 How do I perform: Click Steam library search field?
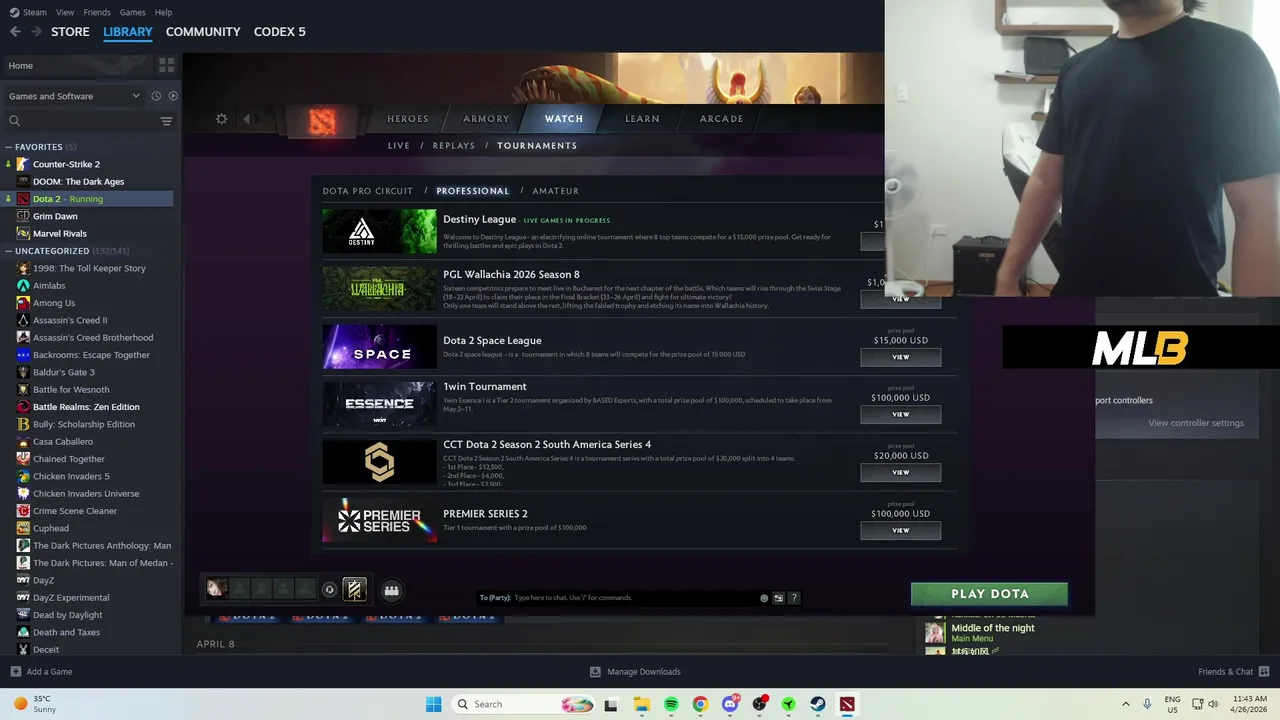coord(82,121)
